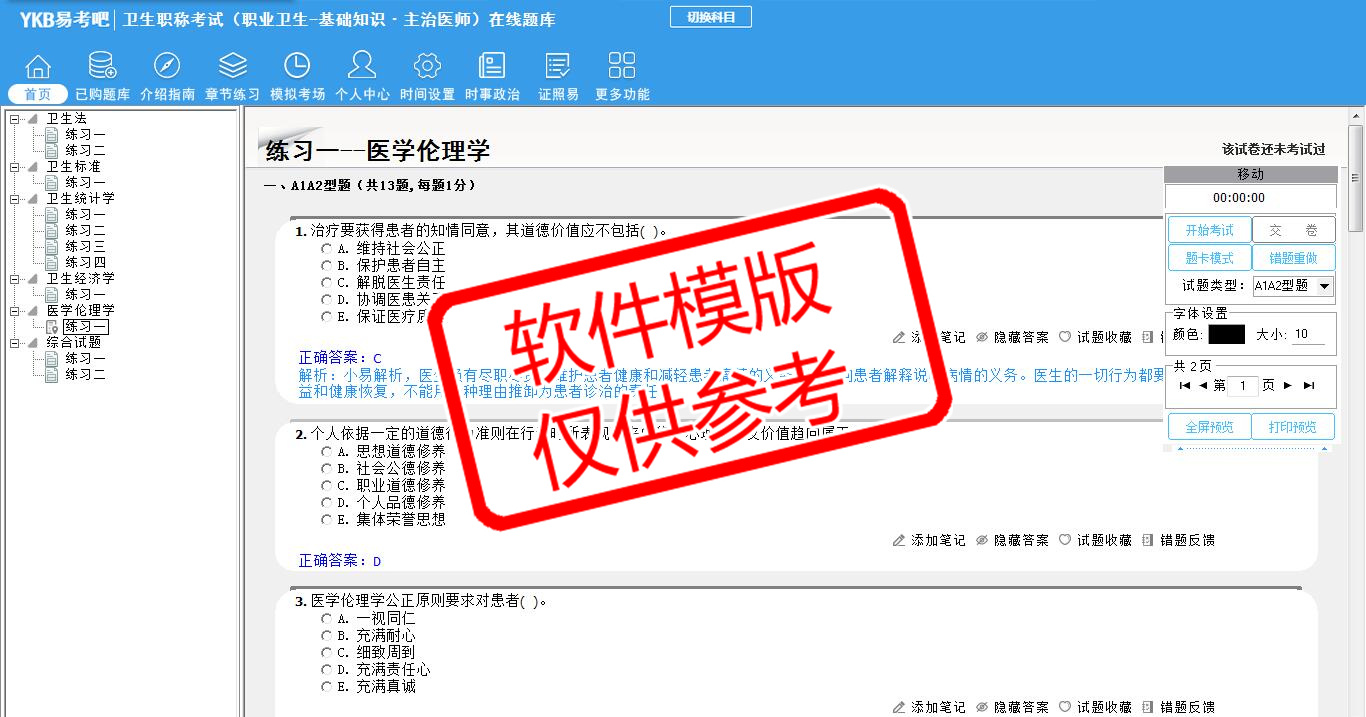Open 练习四 under 卫生统计学
Viewport: 1366px width, 717px height.
[x=85, y=263]
